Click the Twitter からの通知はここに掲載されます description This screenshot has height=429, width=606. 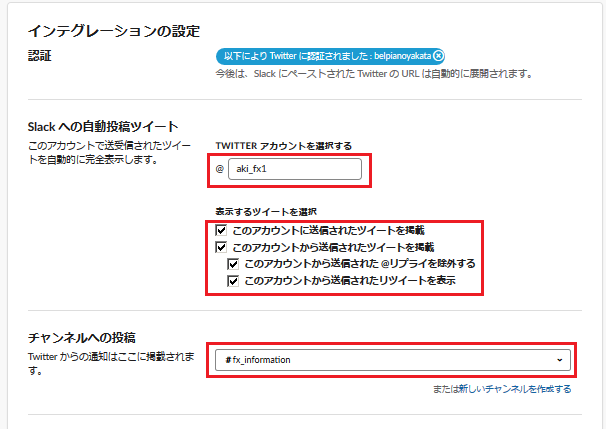point(111,363)
